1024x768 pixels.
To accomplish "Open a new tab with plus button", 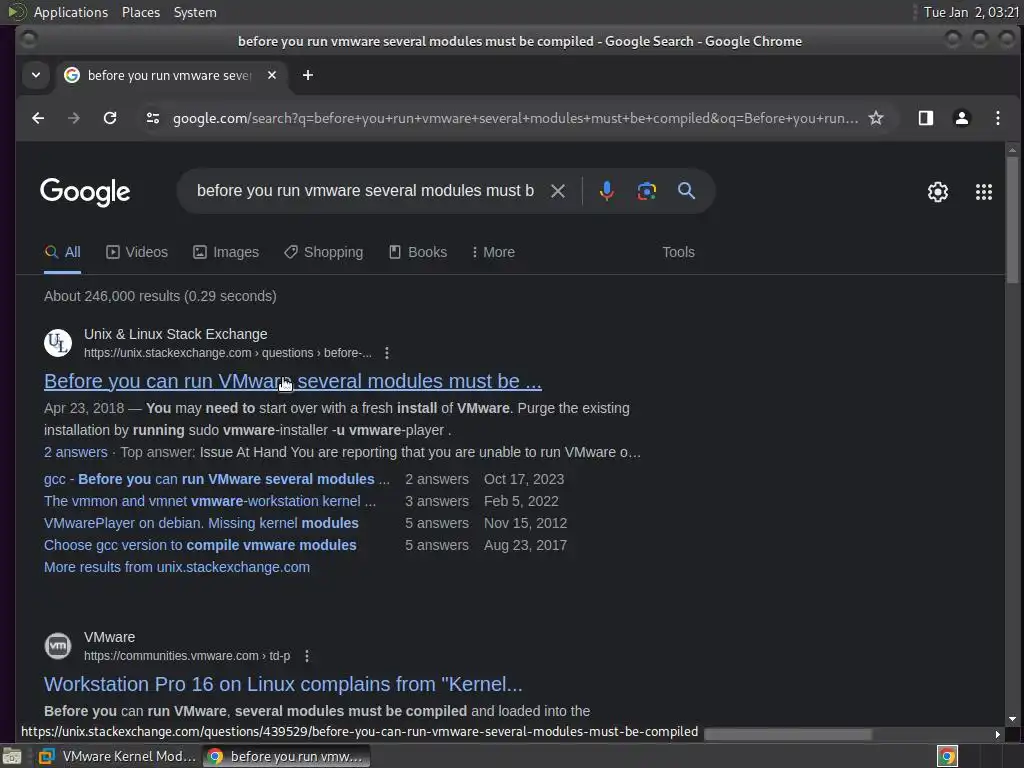I will click(308, 76).
